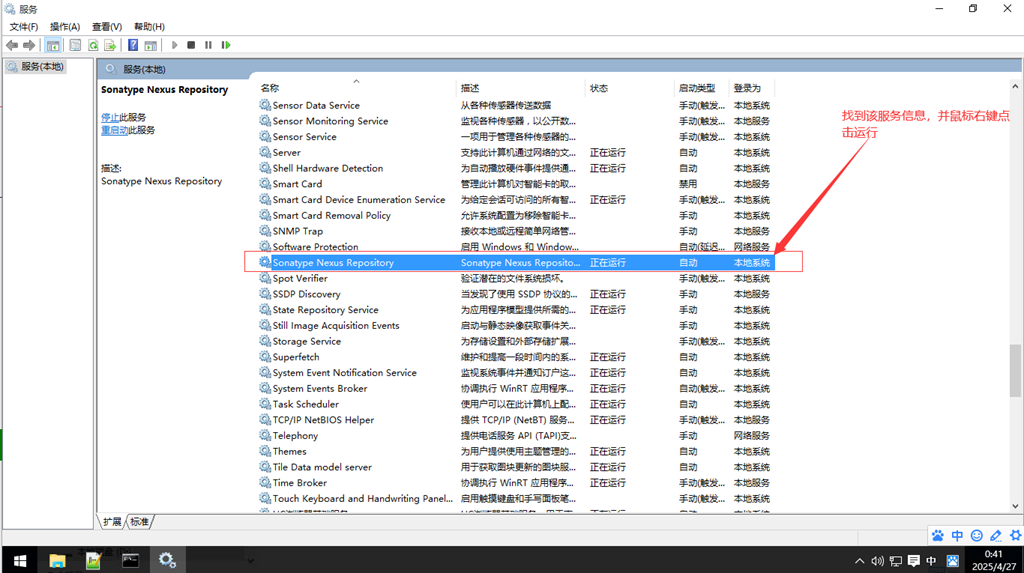This screenshot has height=573, width=1024.
Task: Pause the service with the pause icon
Action: [x=208, y=45]
